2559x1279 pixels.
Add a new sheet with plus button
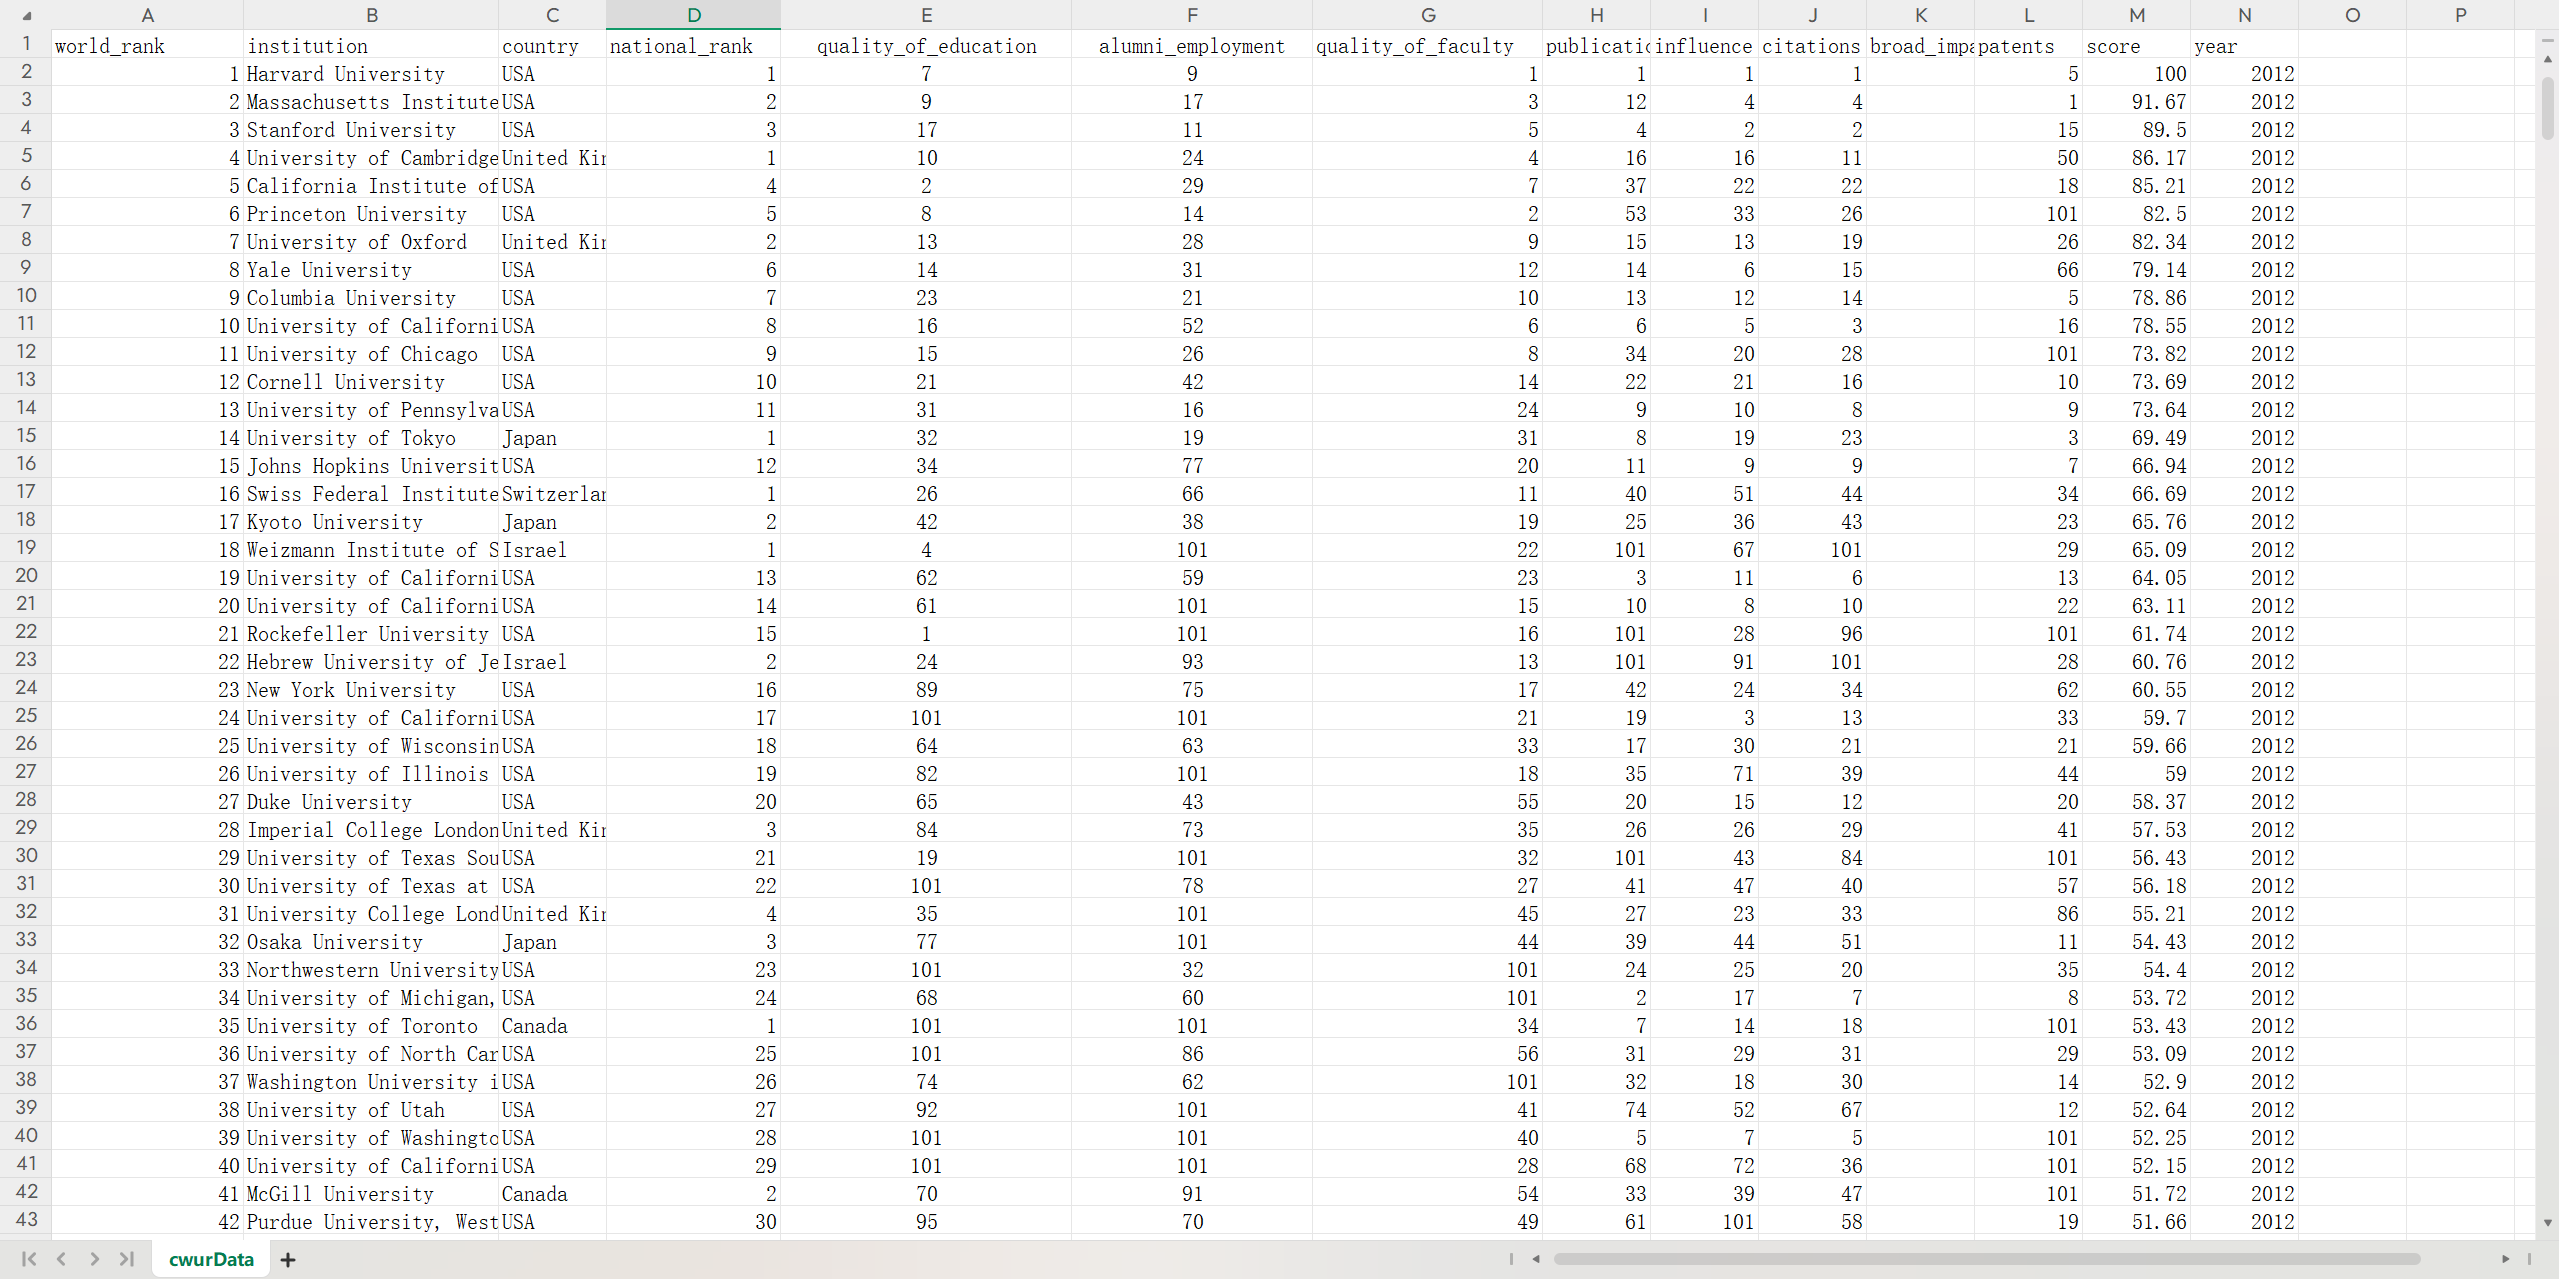(288, 1260)
